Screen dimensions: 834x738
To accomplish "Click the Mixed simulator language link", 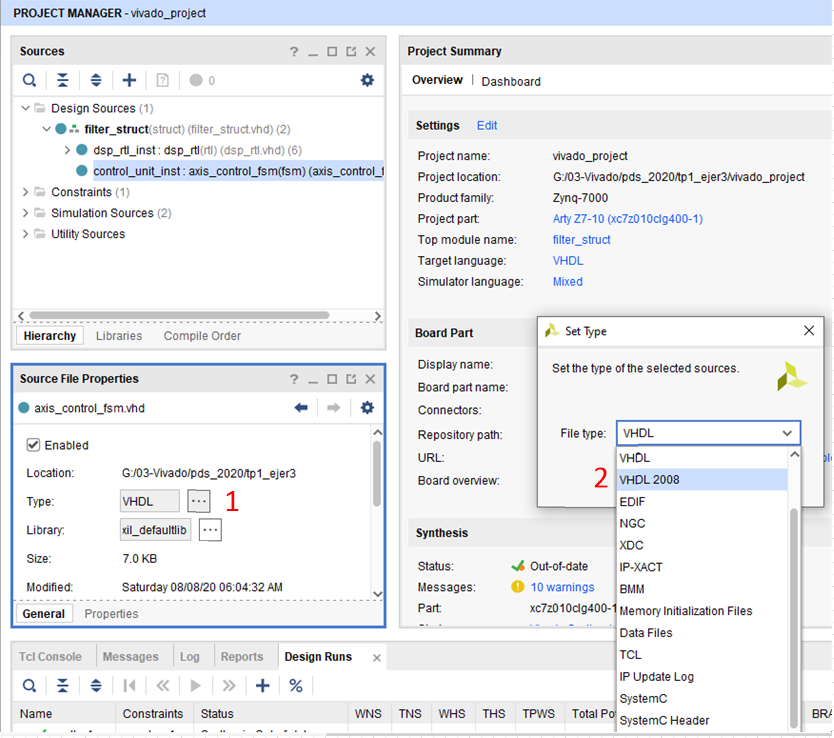I will click(x=568, y=281).
